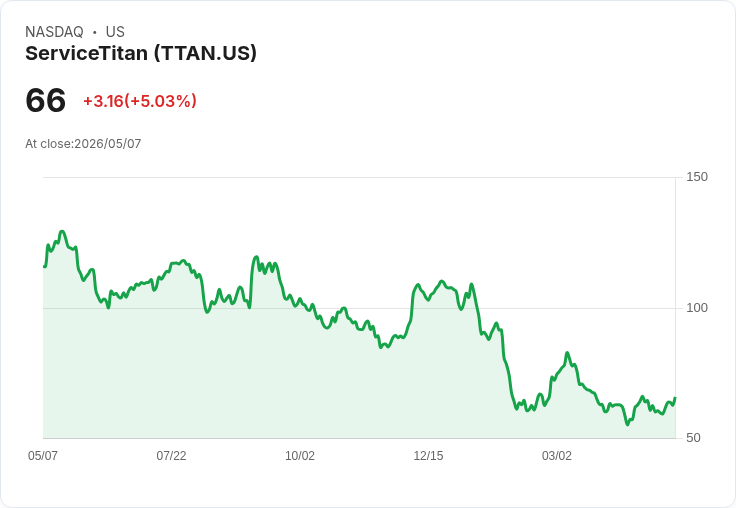The width and height of the screenshot is (736, 508).
Task: Click the 100 value on the price axis
Action: 697,308
